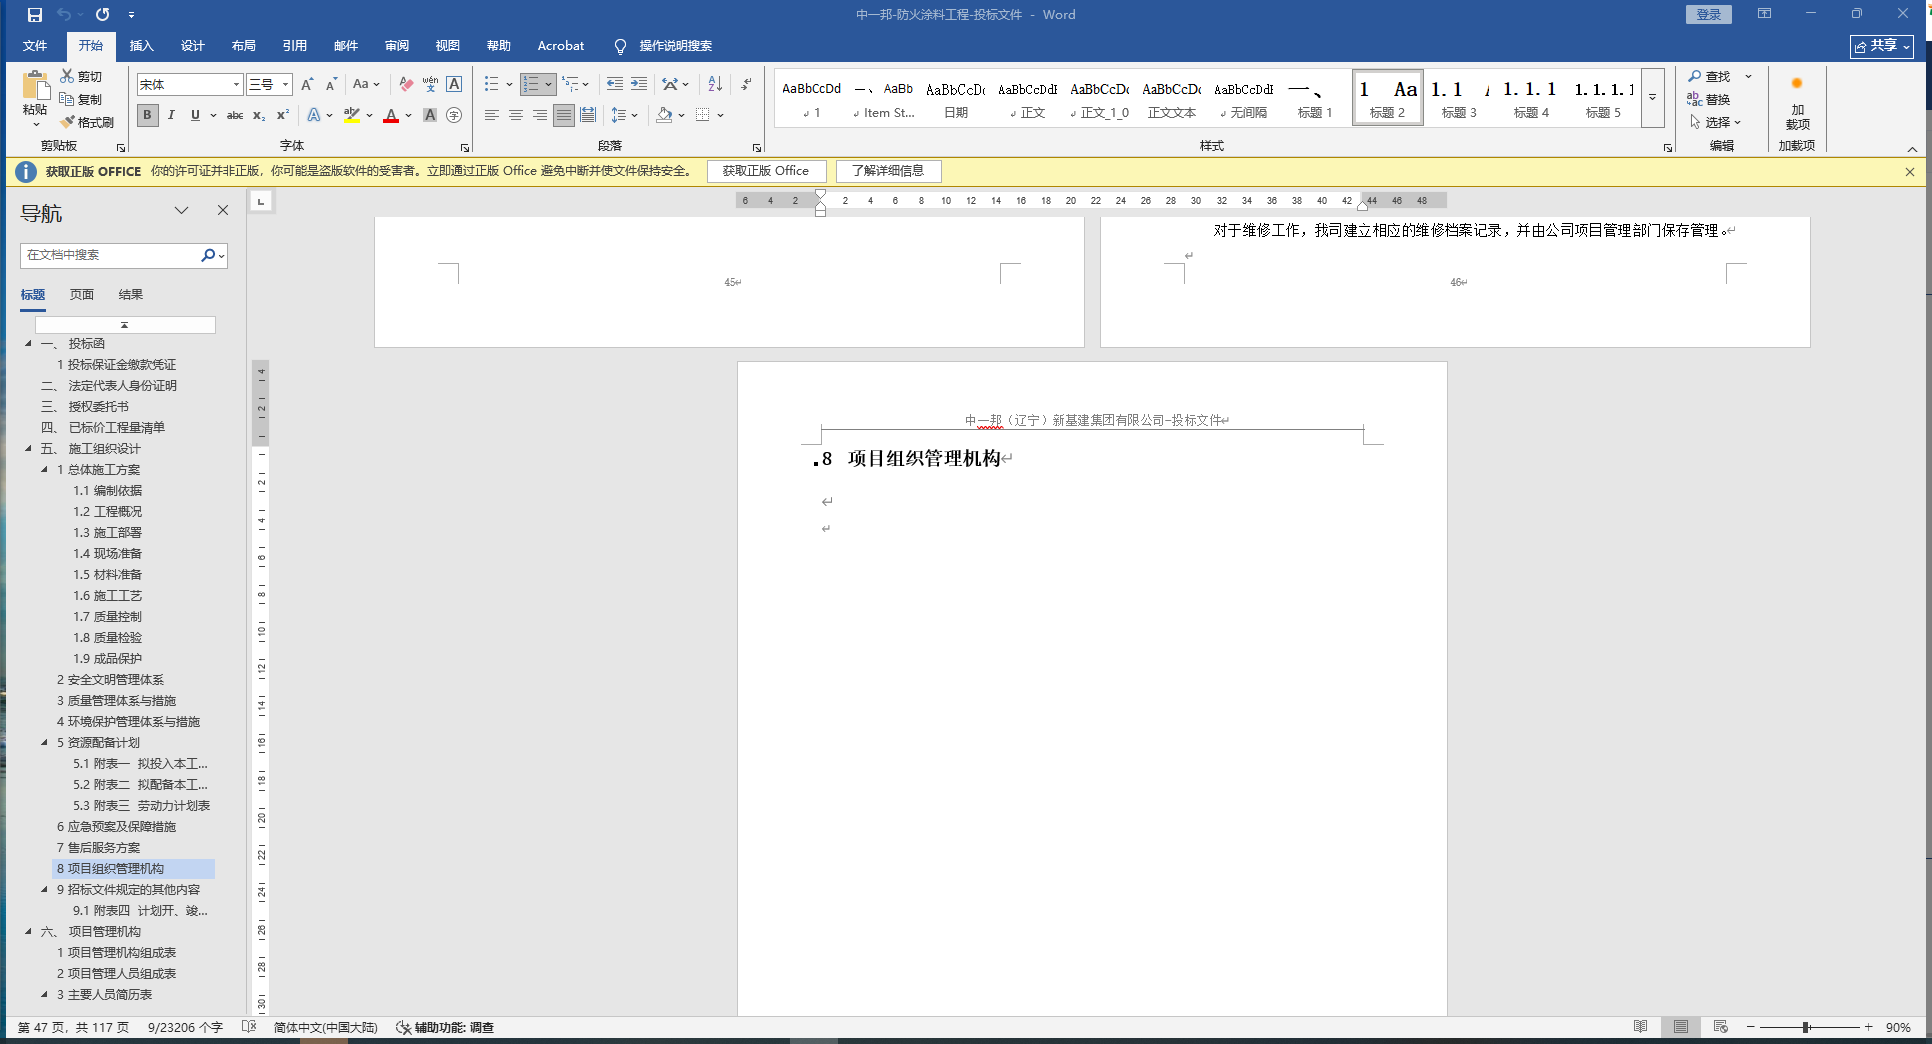
Task: Open the phonetic guide tool
Action: [x=430, y=85]
